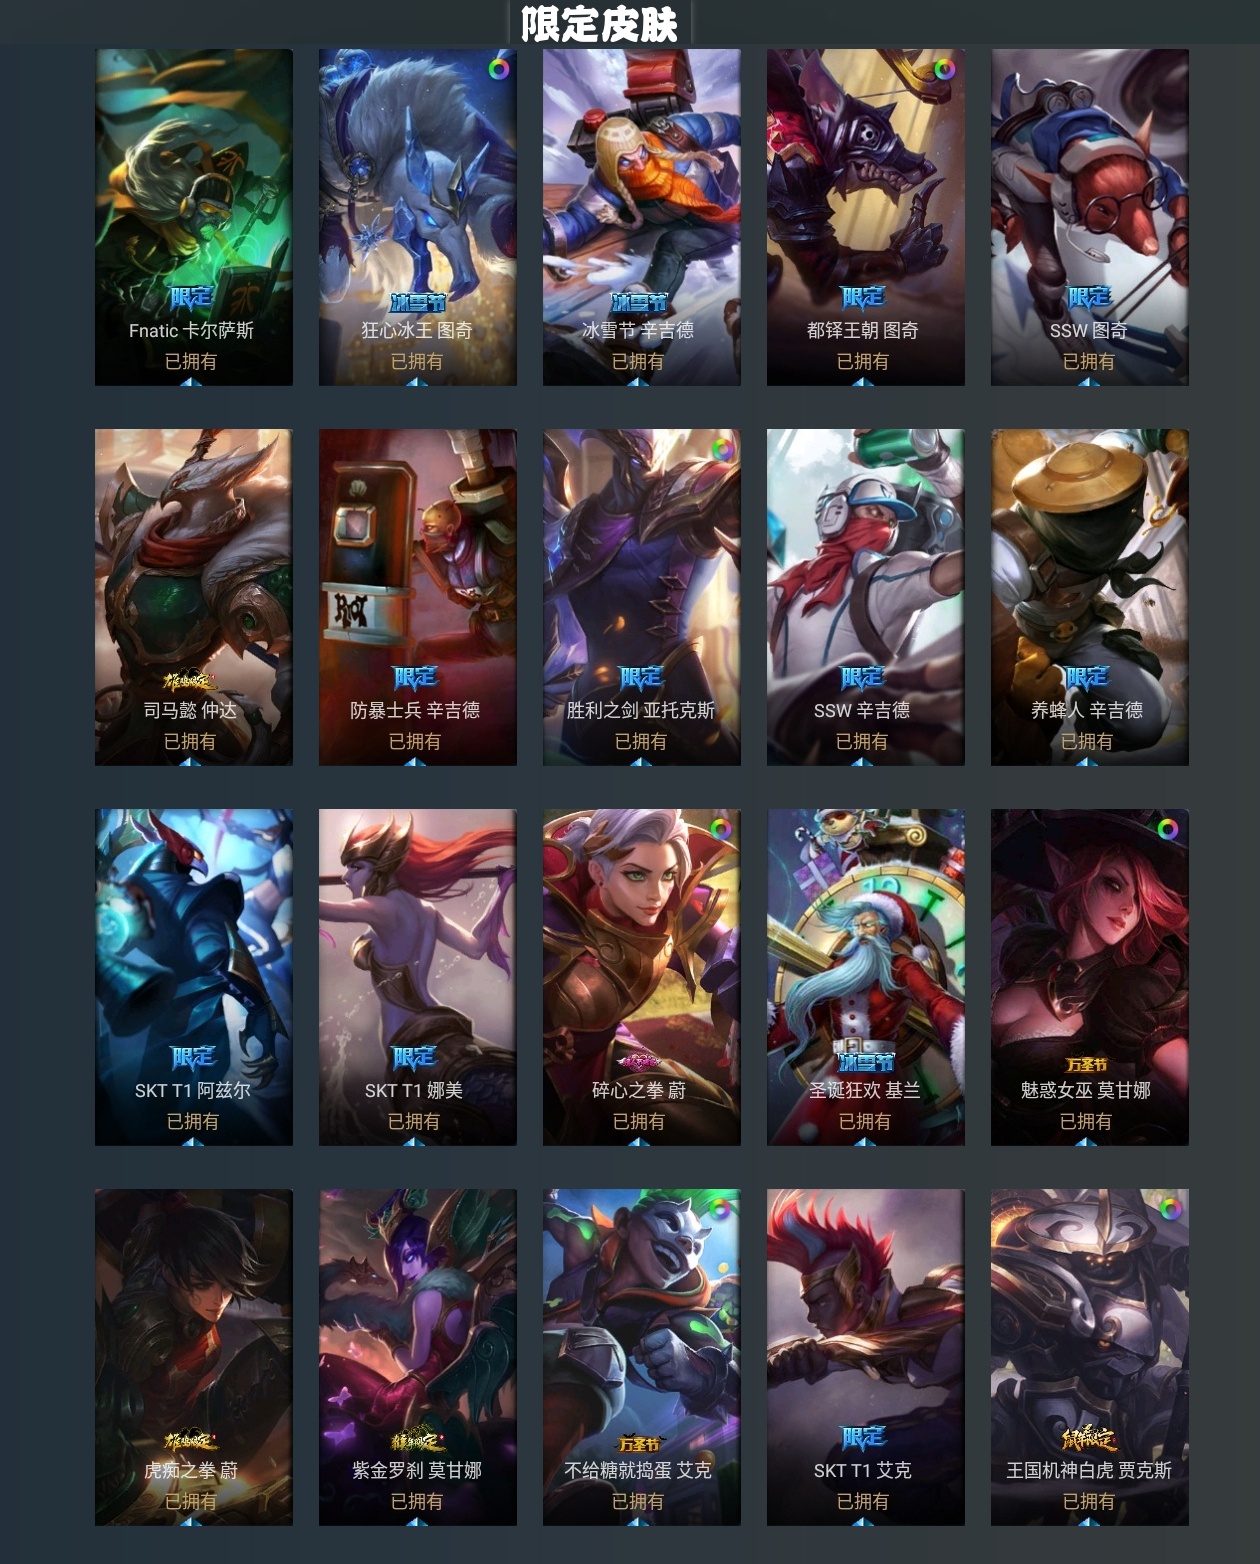Click chroma icon on 王国机神白虎 贾克斯 card
The height and width of the screenshot is (1564, 1260).
click(x=1169, y=1209)
